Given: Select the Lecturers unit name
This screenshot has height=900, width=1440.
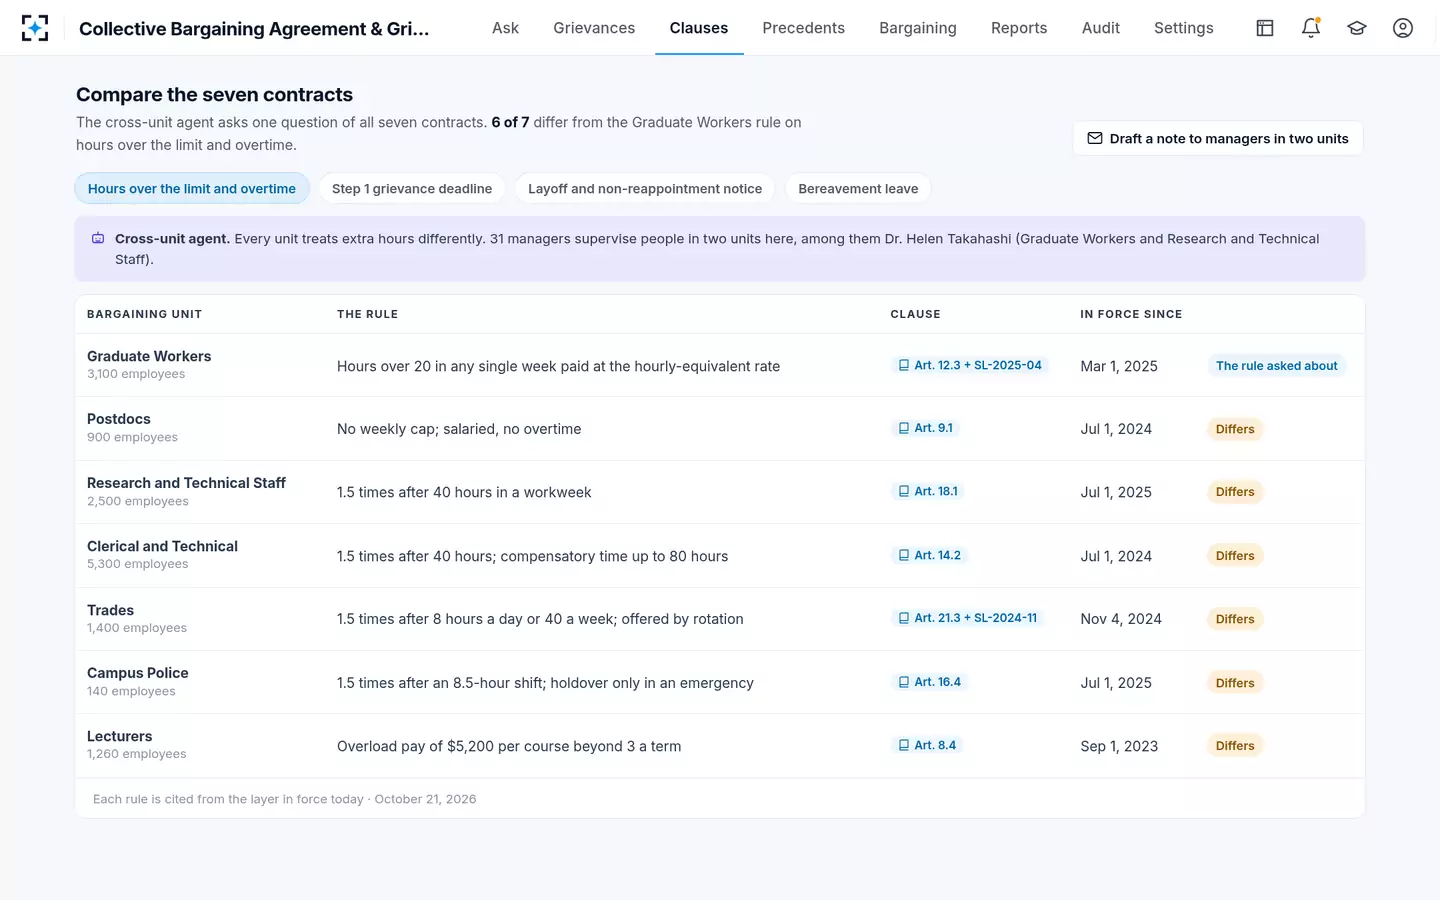Looking at the screenshot, I should [x=120, y=736].
